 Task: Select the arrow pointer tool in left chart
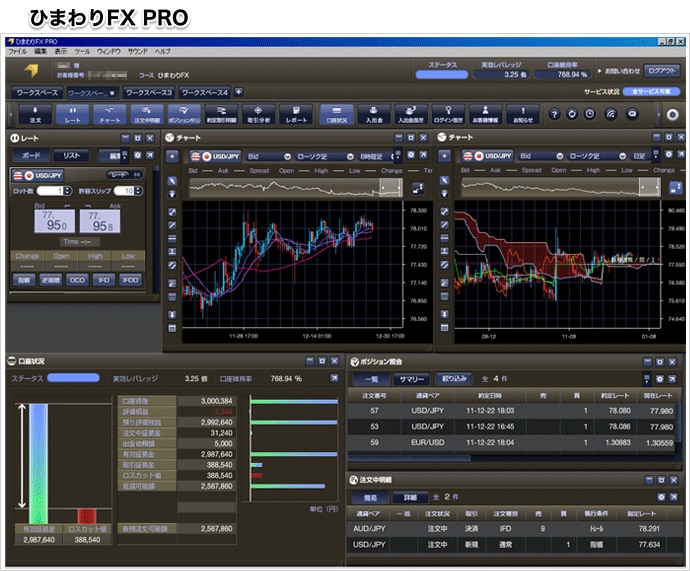coord(172,181)
